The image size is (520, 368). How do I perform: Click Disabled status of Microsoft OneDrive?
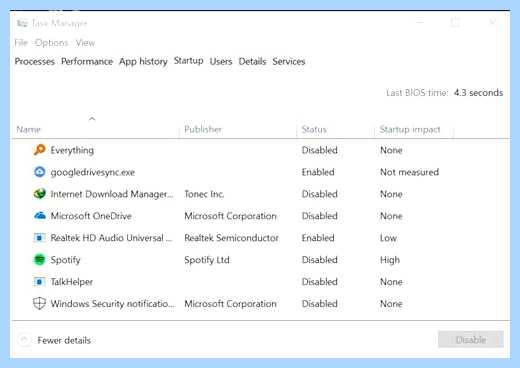(x=320, y=216)
